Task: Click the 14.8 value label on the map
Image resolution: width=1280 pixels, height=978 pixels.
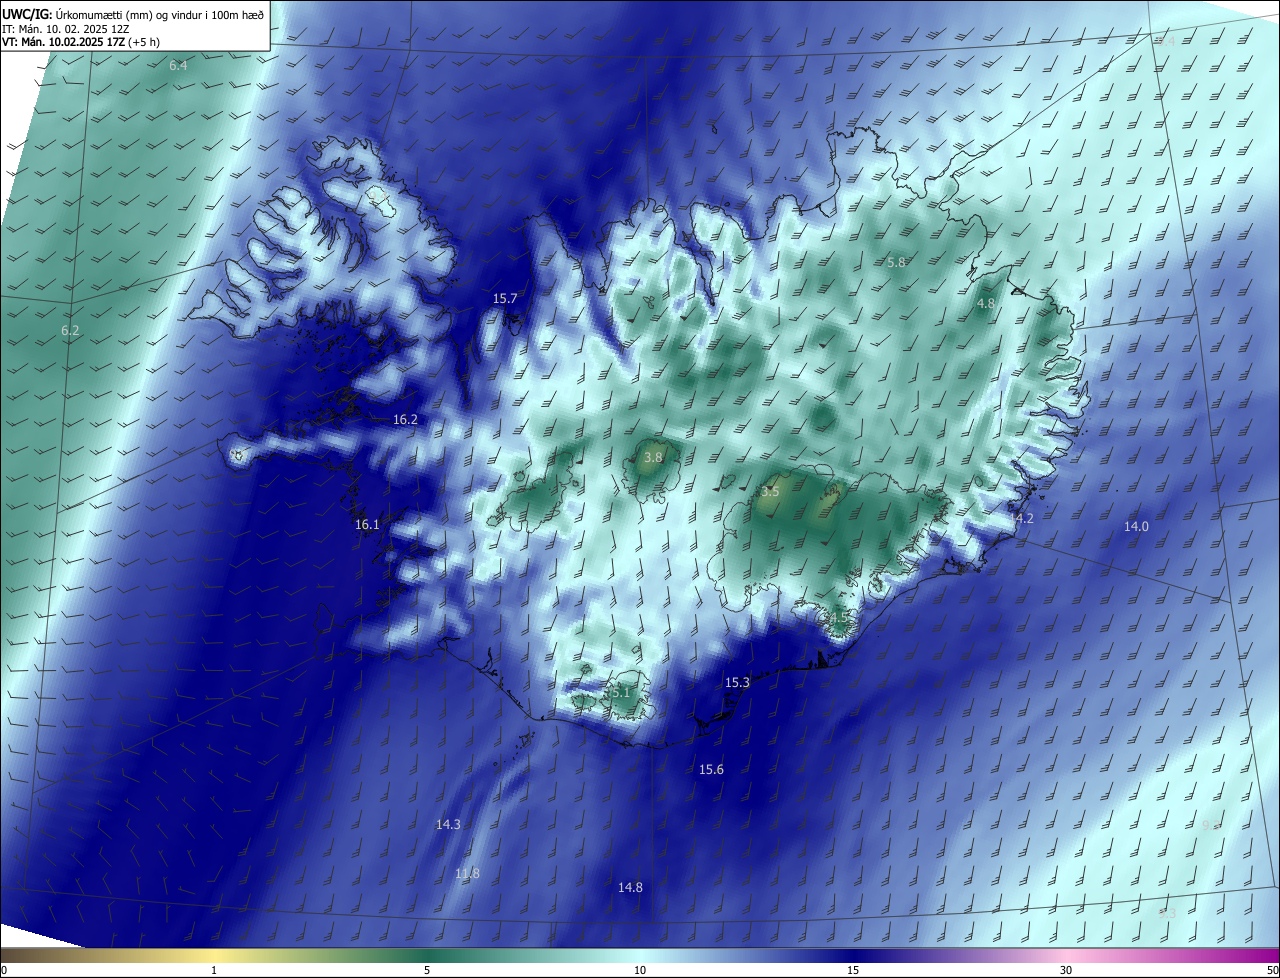Action: coord(630,887)
